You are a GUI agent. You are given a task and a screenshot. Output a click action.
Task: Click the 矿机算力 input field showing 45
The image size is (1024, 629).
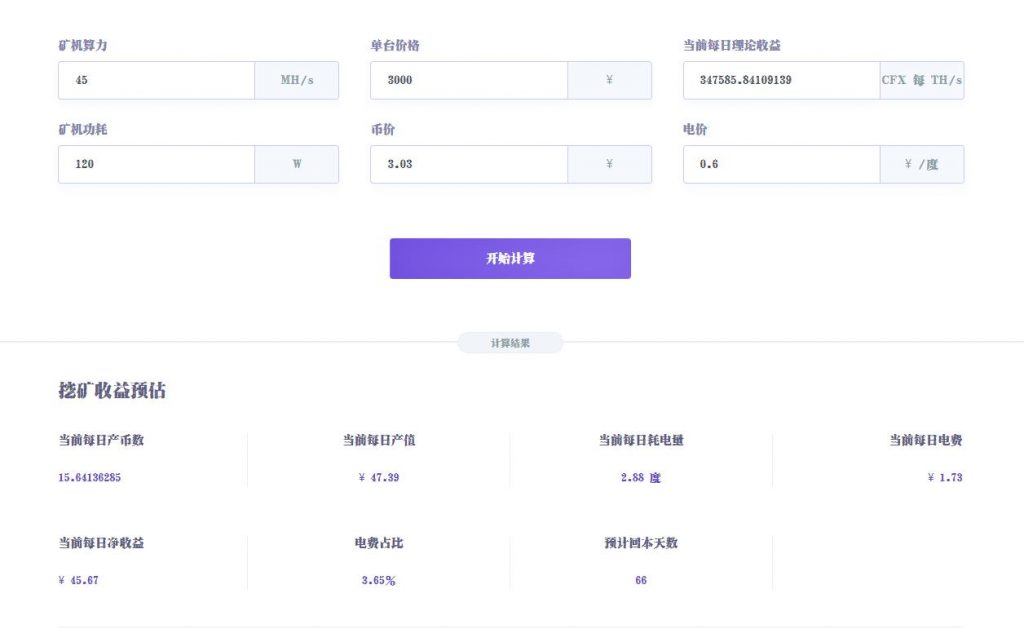click(156, 80)
